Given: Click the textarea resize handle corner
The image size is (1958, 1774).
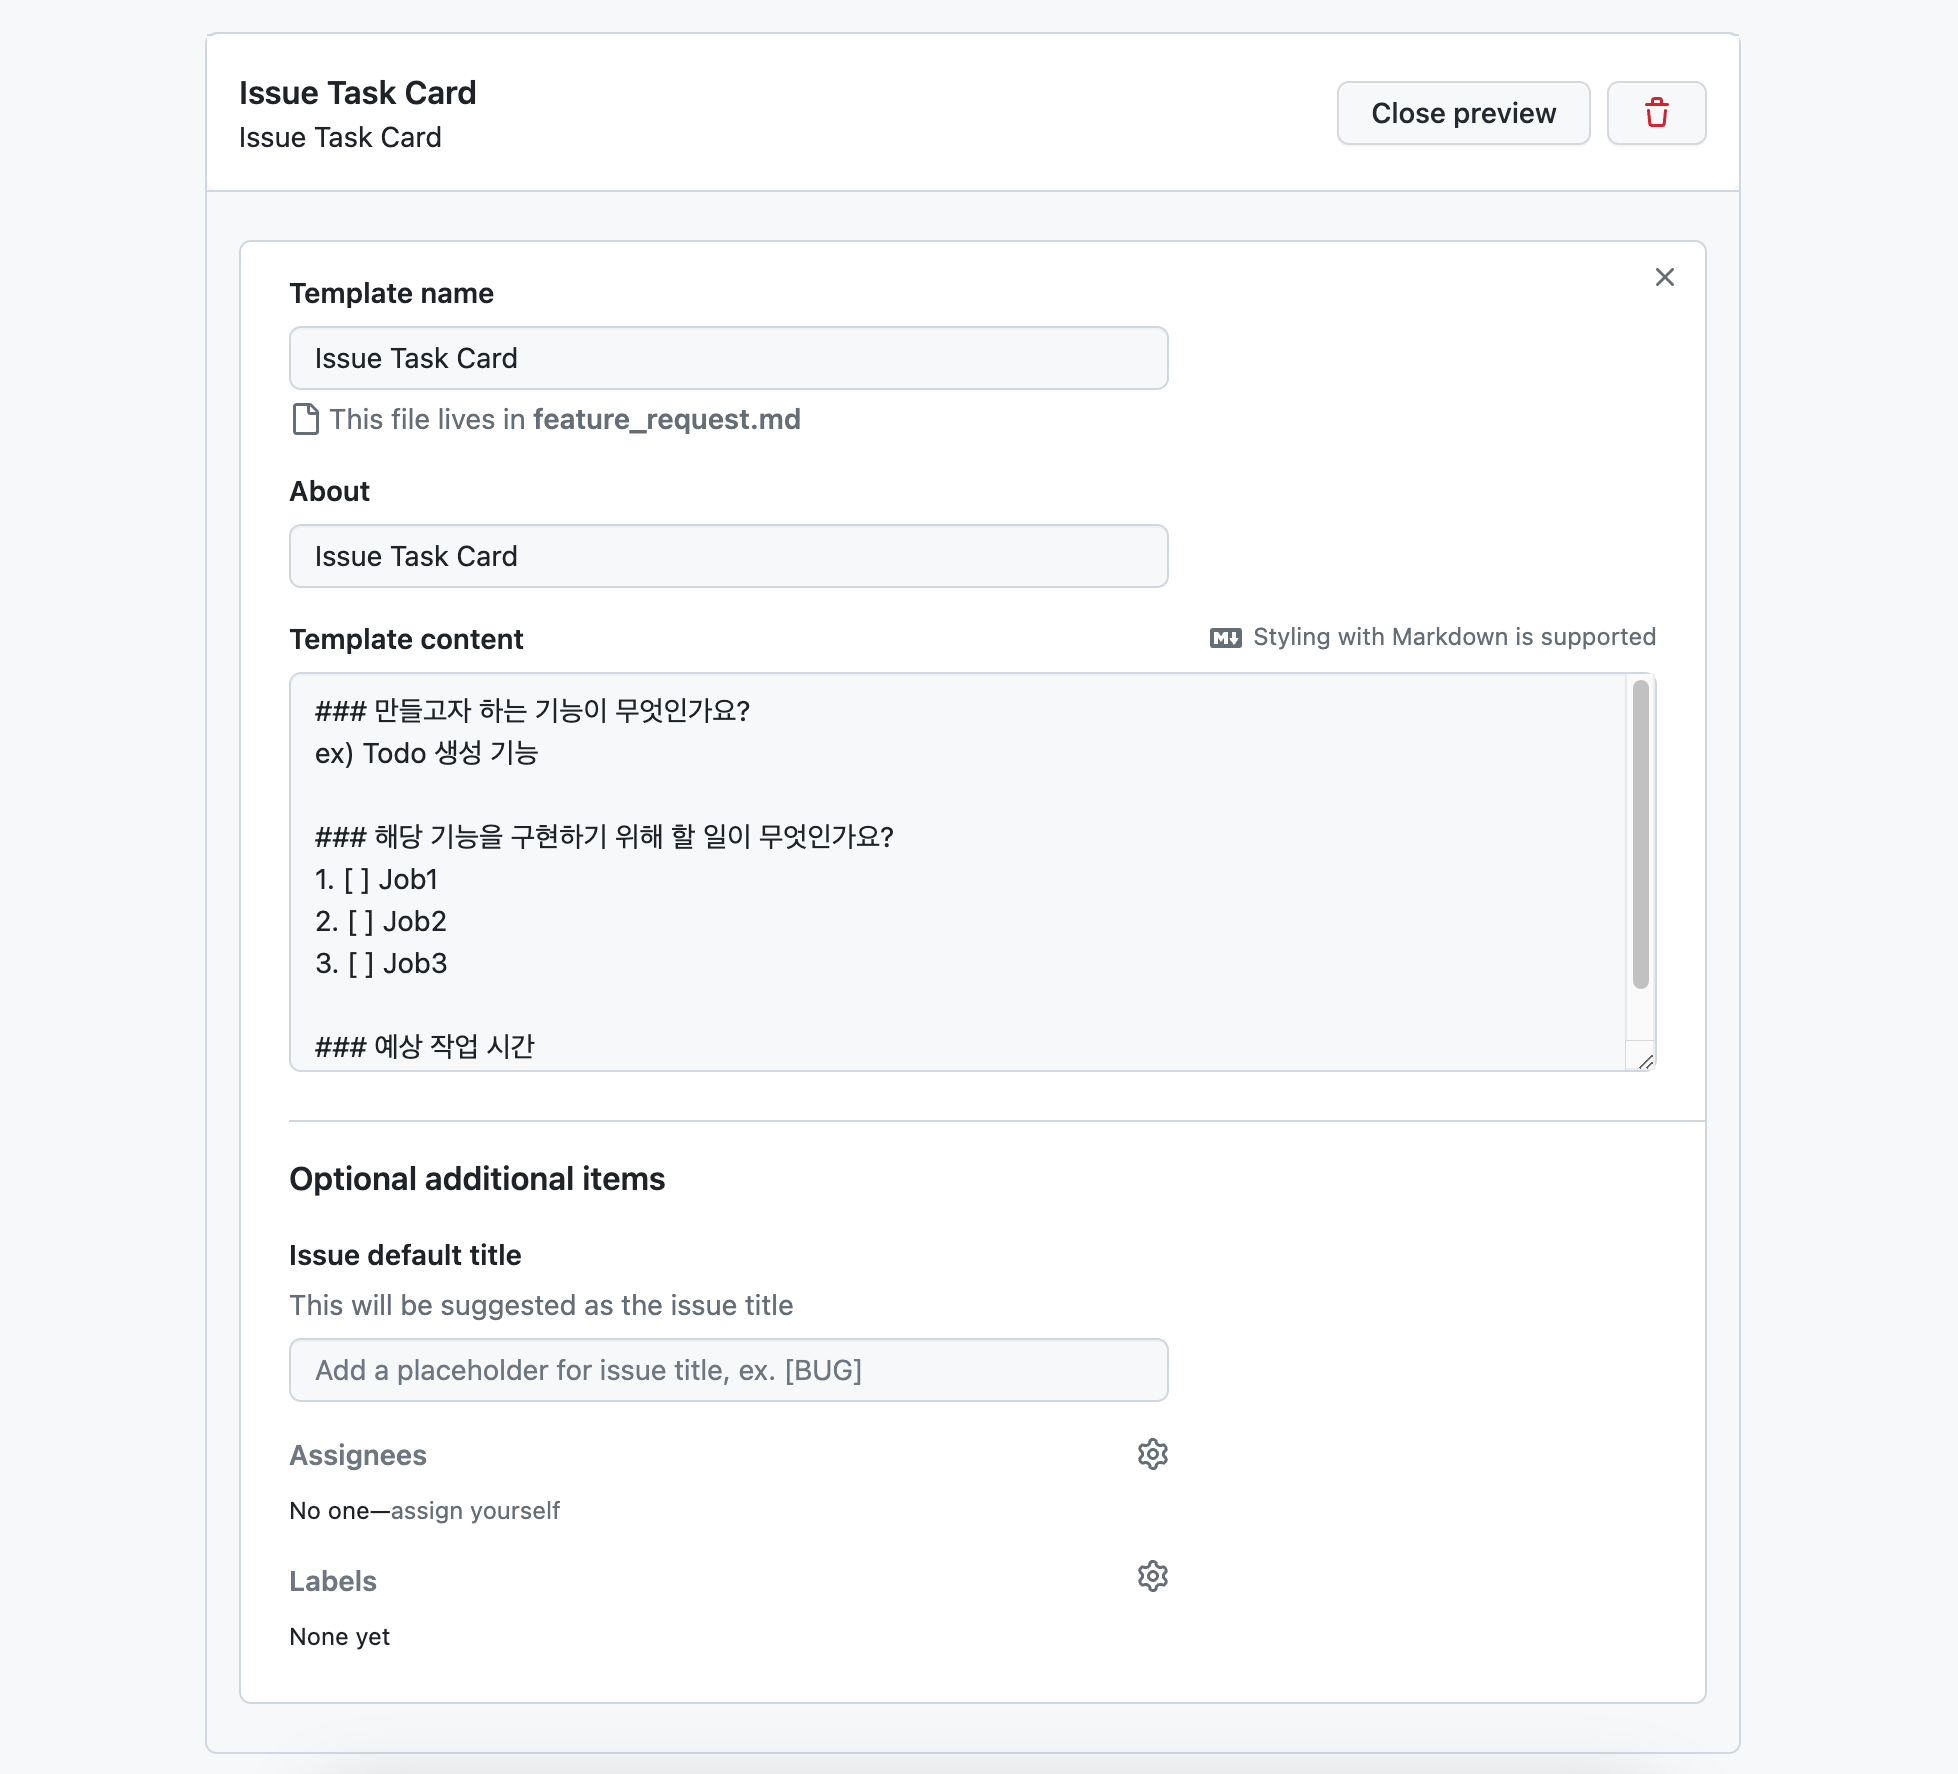Looking at the screenshot, I should (1645, 1061).
